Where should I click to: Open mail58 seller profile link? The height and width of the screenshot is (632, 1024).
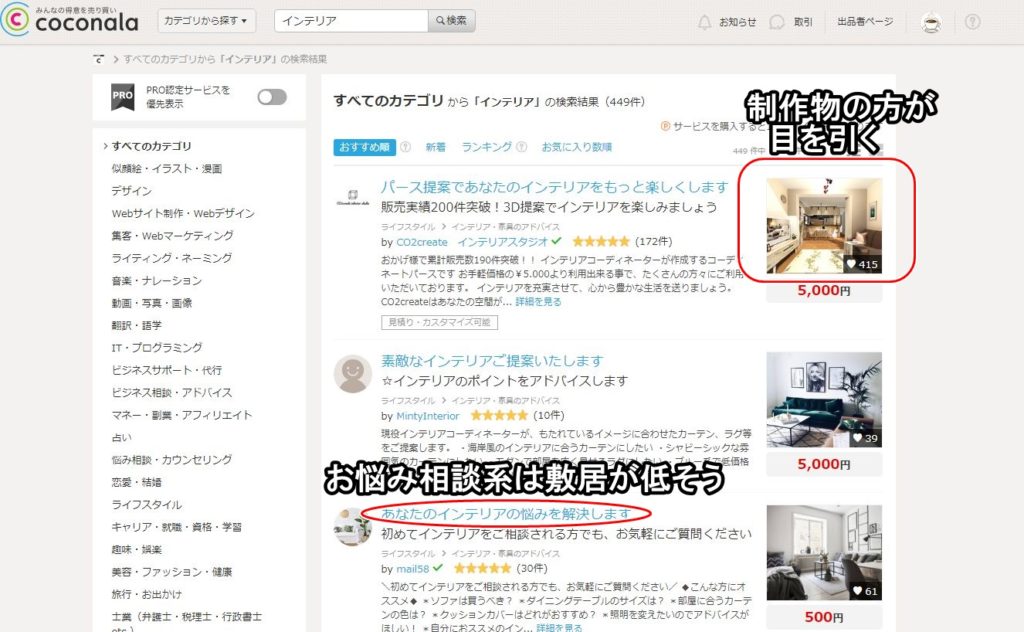pyautogui.click(x=413, y=569)
